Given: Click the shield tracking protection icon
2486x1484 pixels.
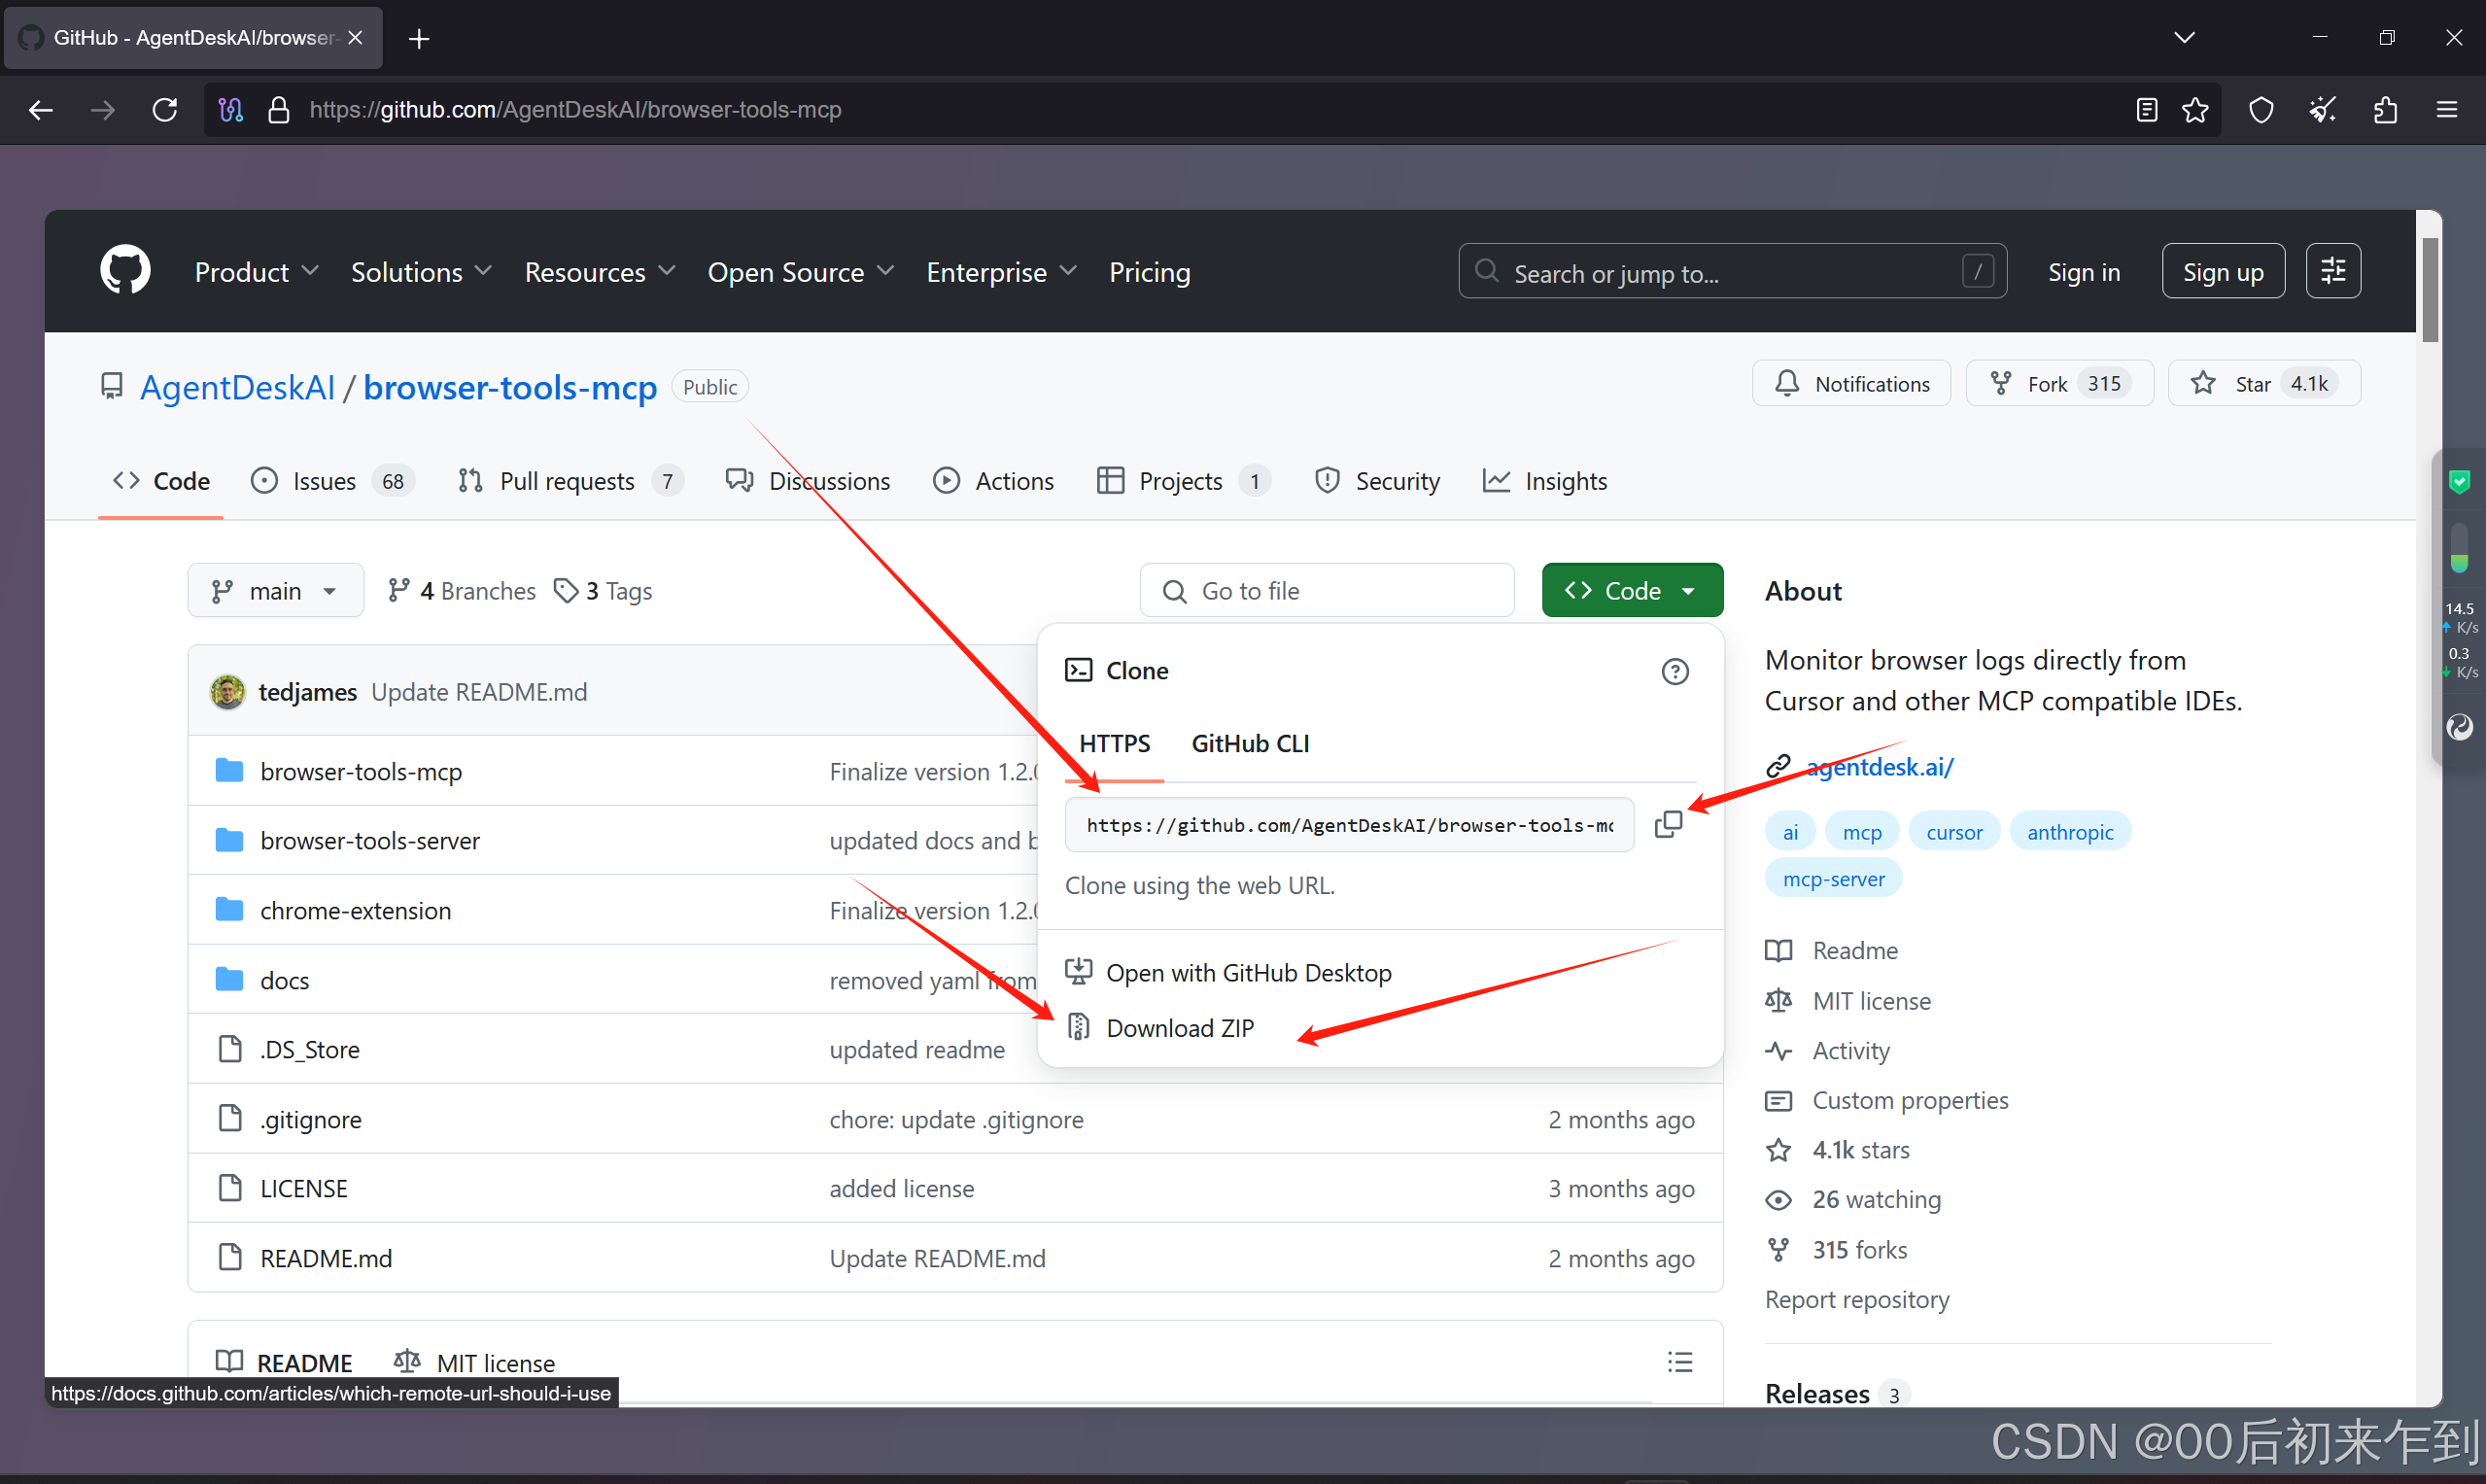Looking at the screenshot, I should (2261, 110).
